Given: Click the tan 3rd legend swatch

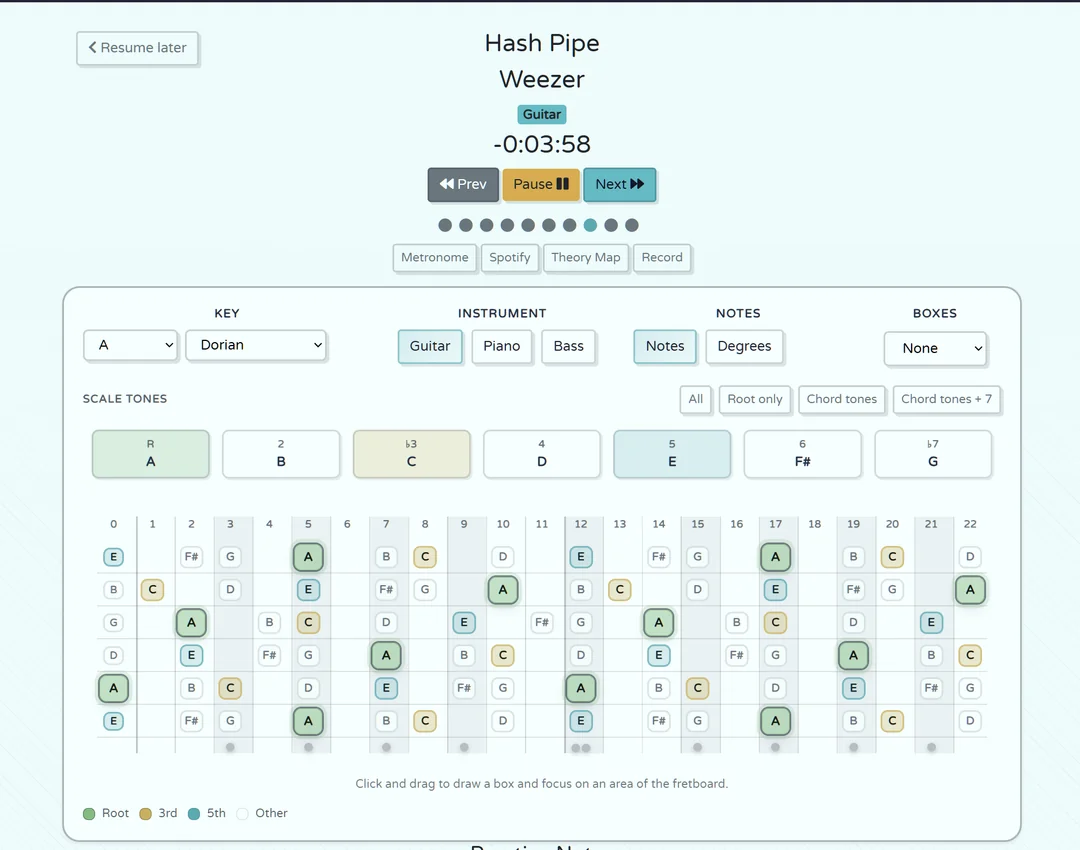Looking at the screenshot, I should [145, 814].
